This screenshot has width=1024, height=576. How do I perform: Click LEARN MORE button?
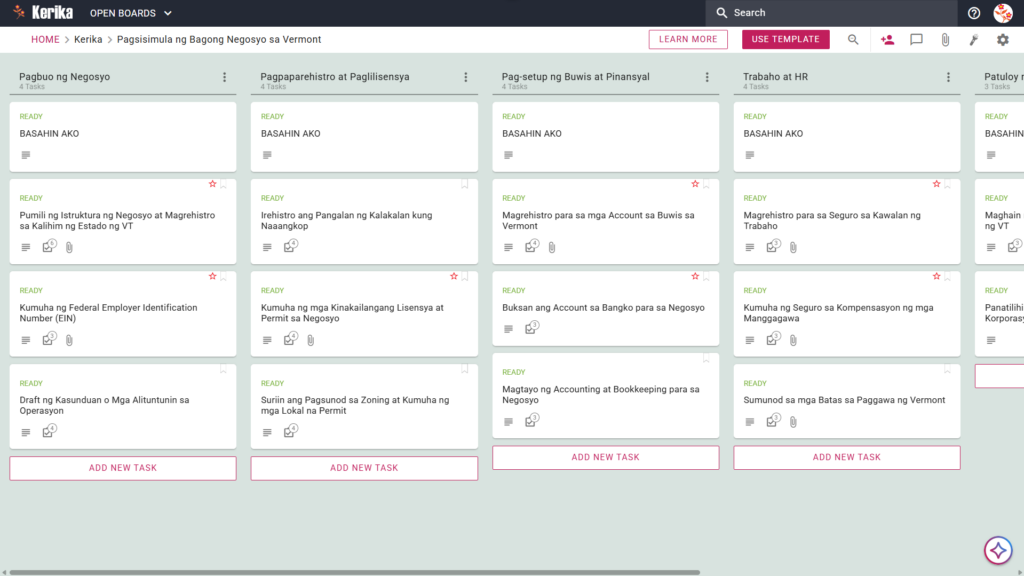[x=688, y=39]
